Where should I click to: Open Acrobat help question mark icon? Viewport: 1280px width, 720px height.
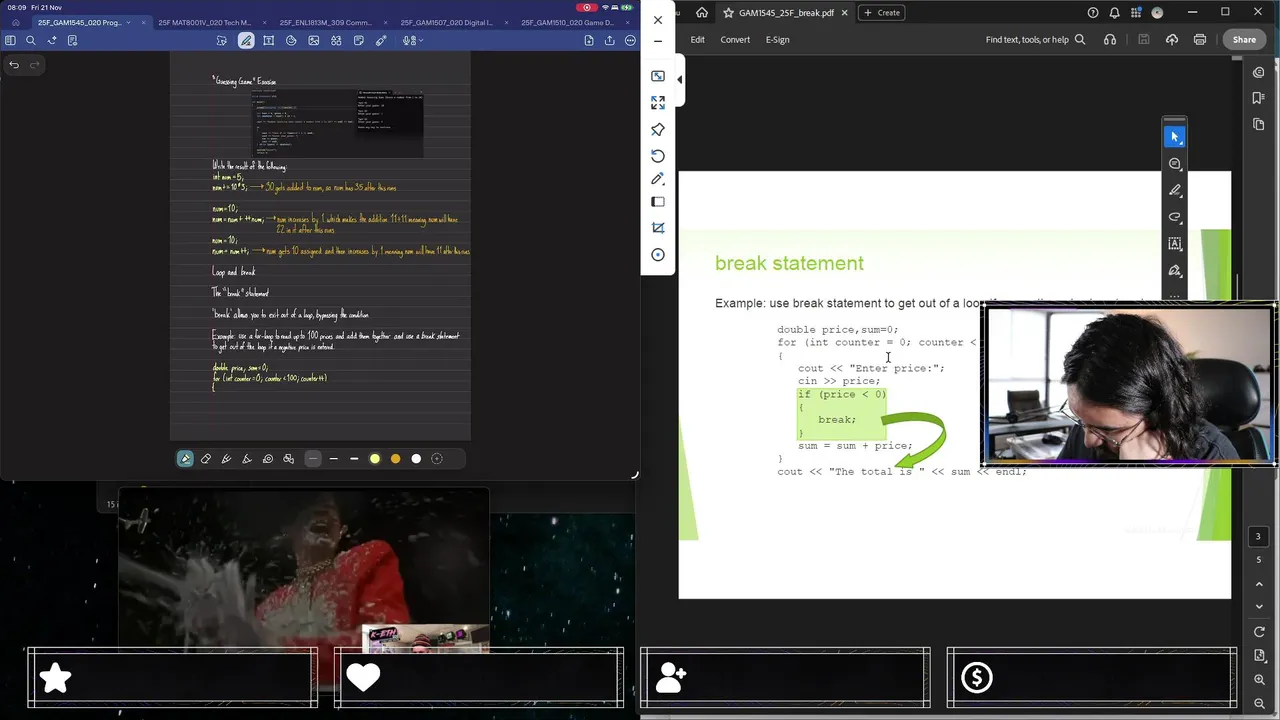(1093, 12)
